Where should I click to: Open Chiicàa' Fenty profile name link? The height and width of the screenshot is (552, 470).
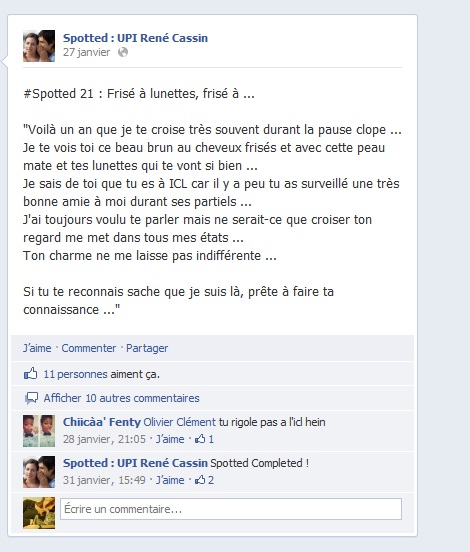102,422
